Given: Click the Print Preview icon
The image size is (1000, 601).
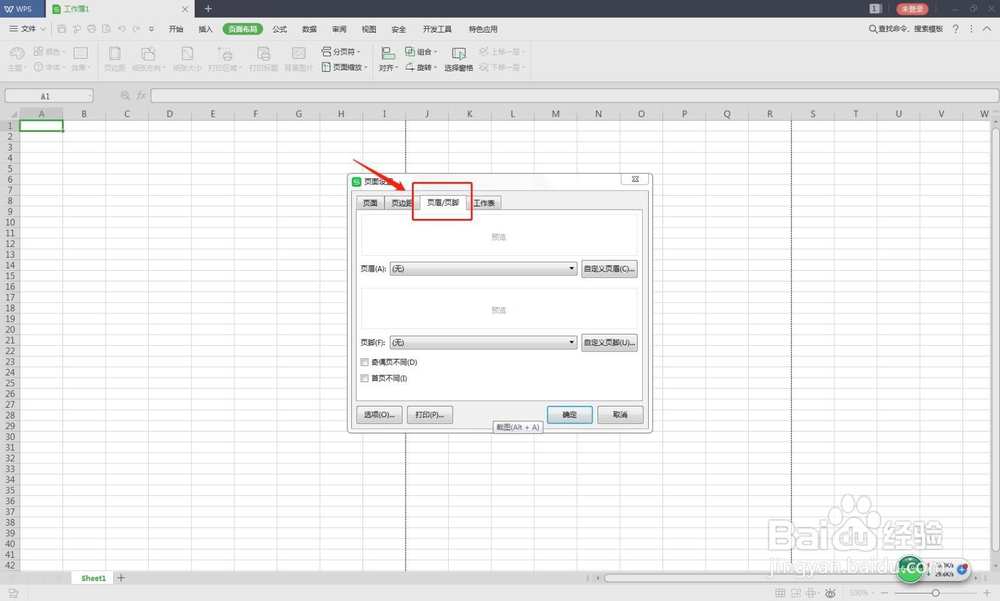Looking at the screenshot, I should pyautogui.click(x=107, y=29).
